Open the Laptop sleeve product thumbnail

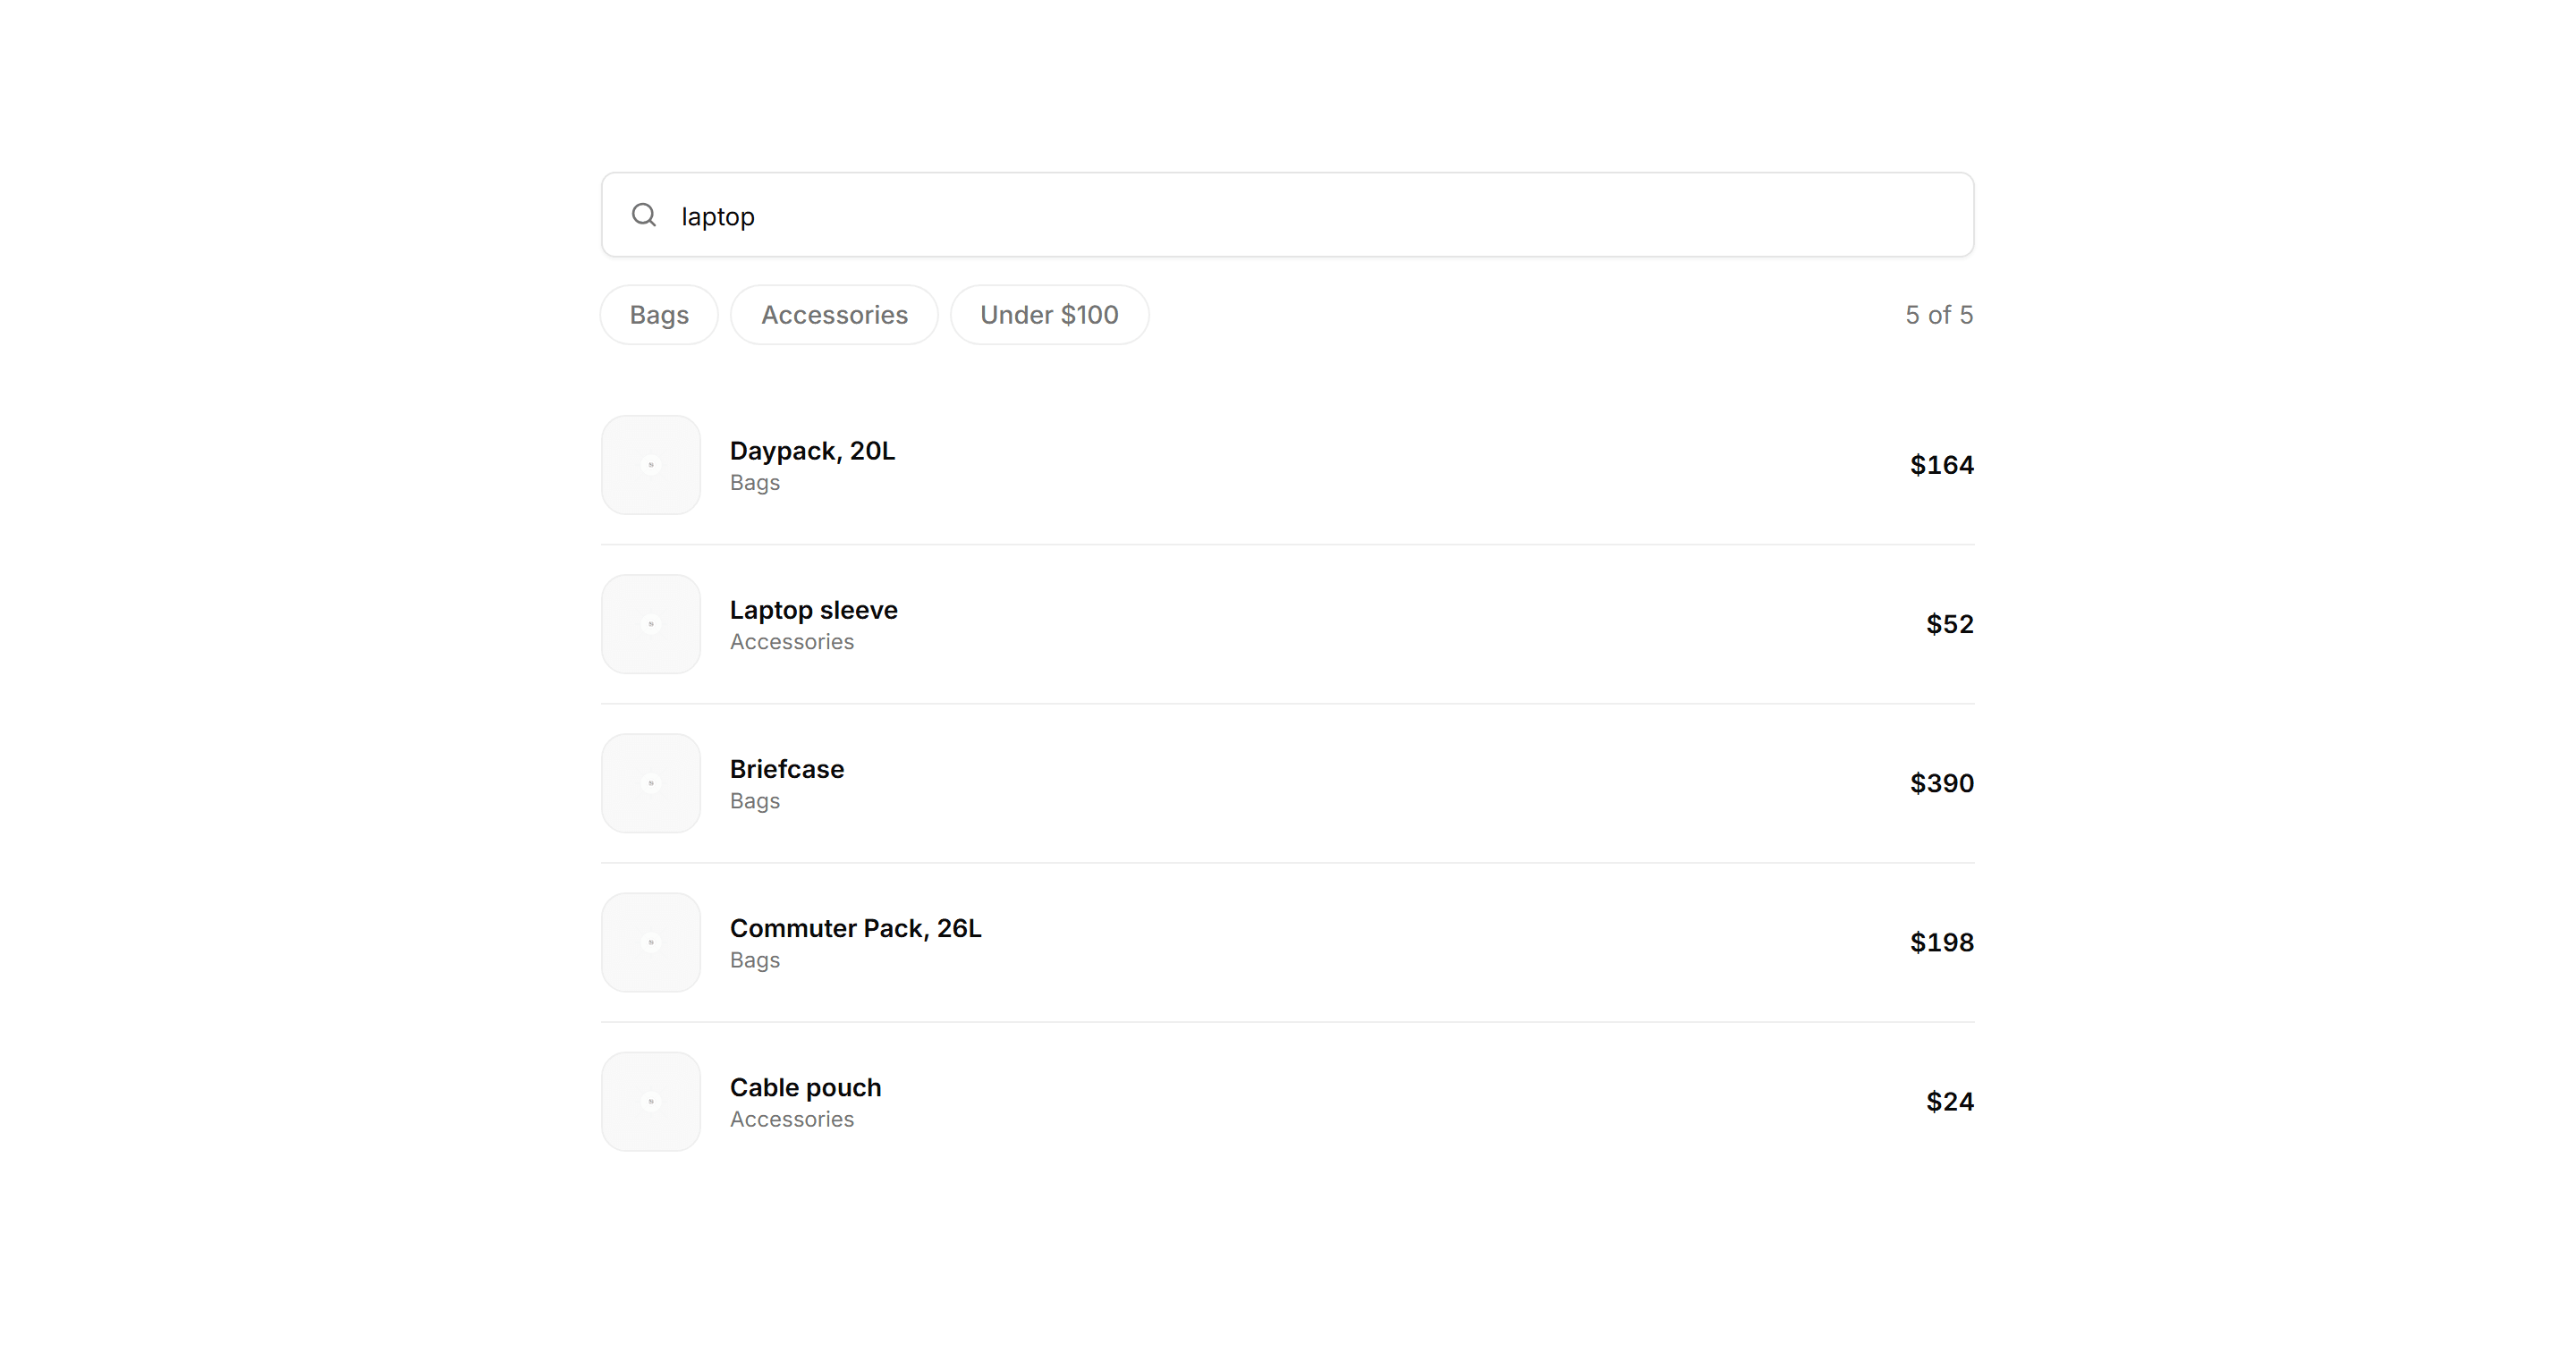[x=651, y=624]
